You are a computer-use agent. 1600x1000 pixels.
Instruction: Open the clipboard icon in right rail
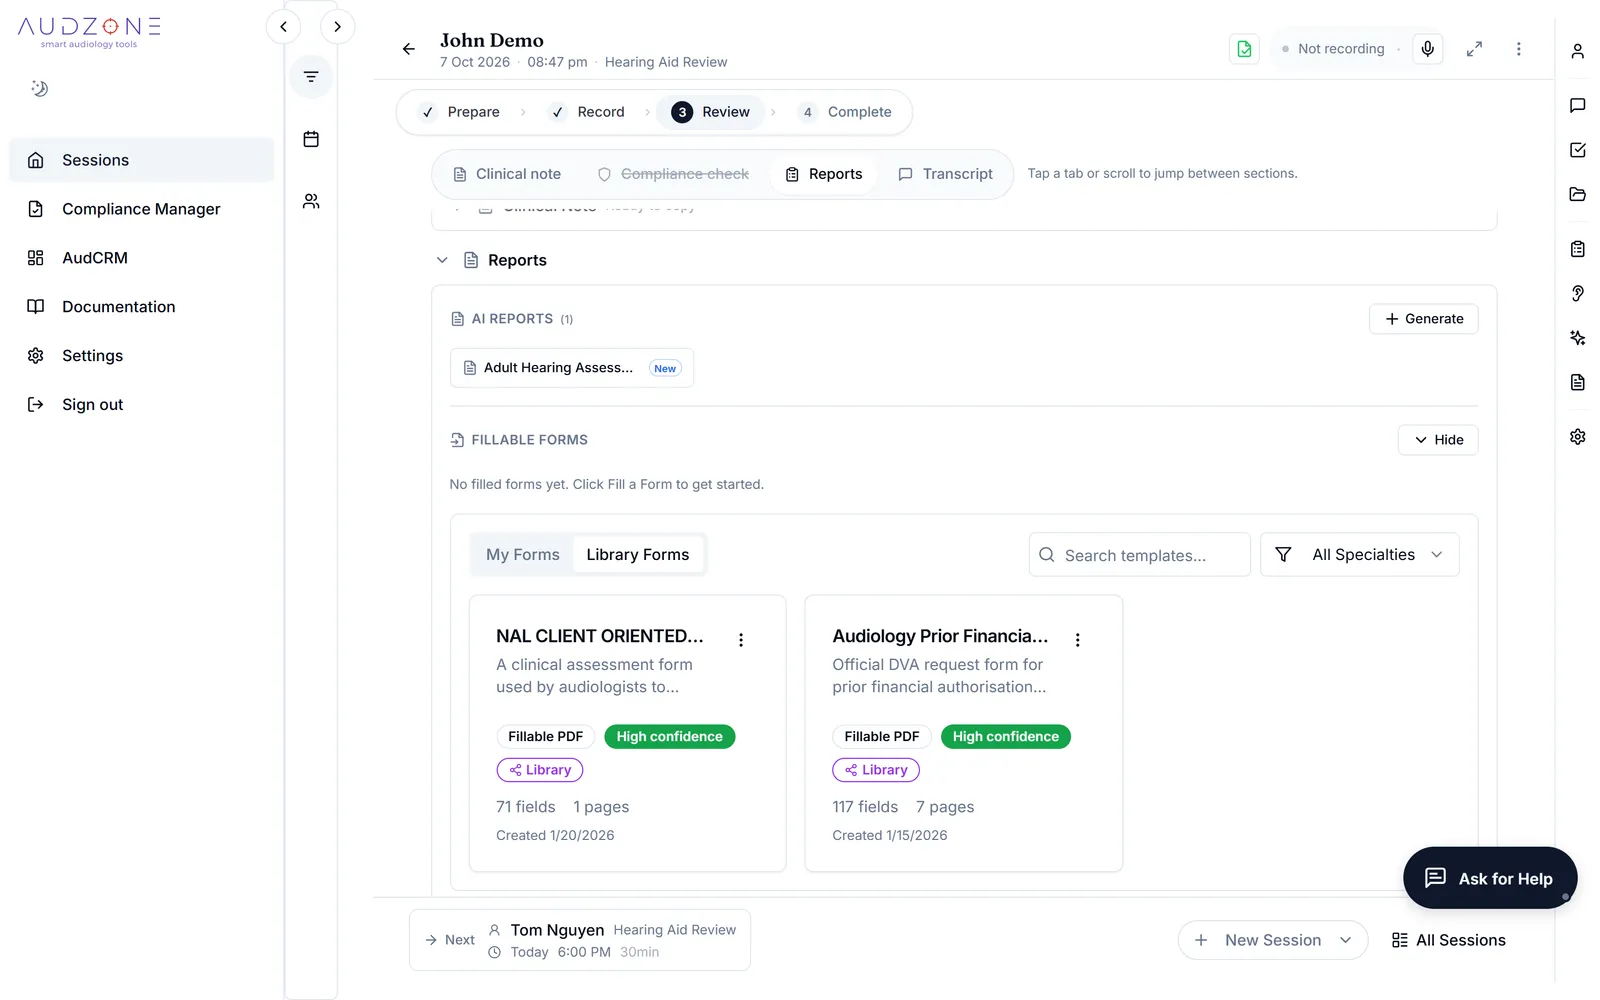pyautogui.click(x=1577, y=249)
